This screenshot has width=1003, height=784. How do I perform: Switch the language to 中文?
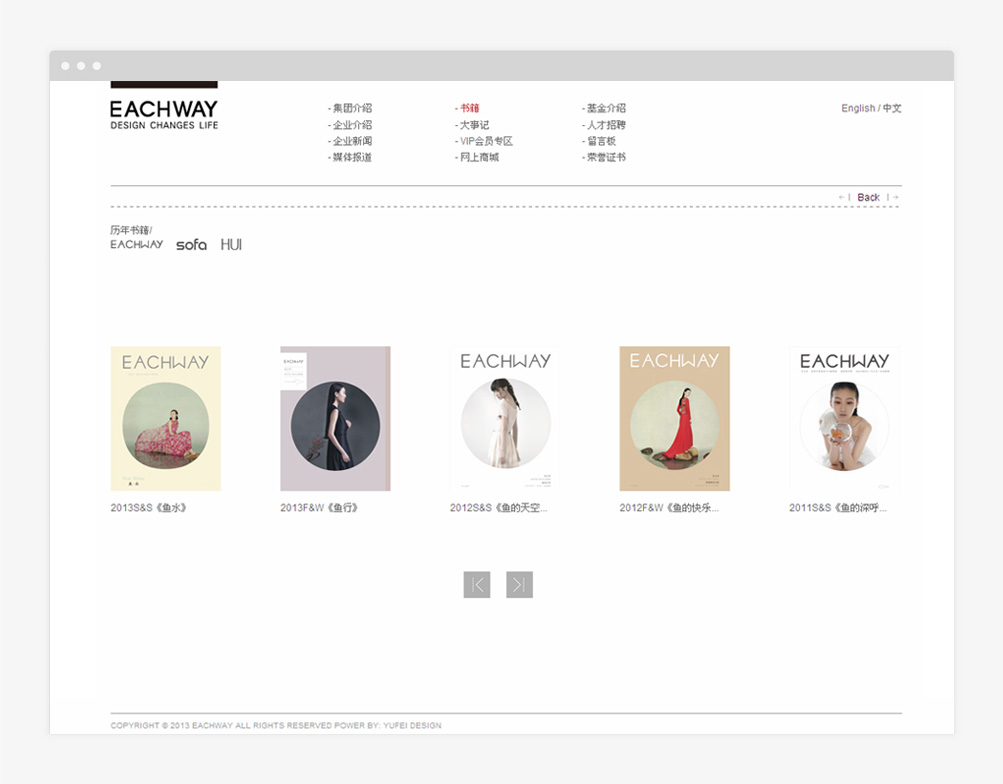[892, 108]
